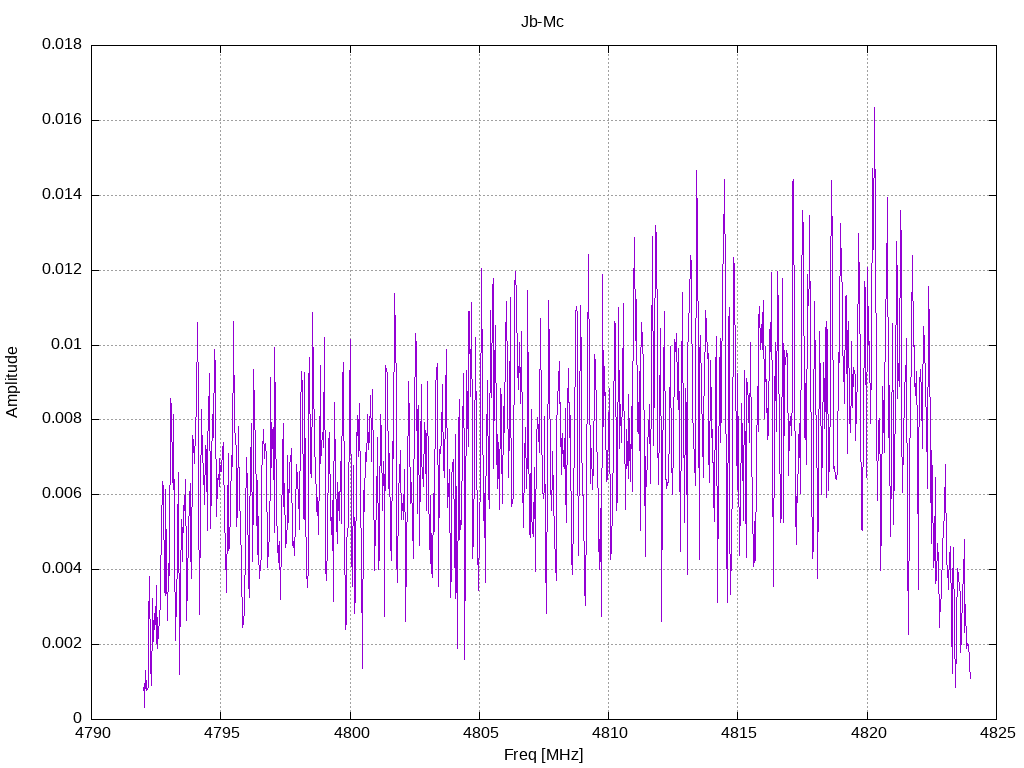Click the y-axis tick label 0.016
The width and height of the screenshot is (1024, 768).
[62, 120]
